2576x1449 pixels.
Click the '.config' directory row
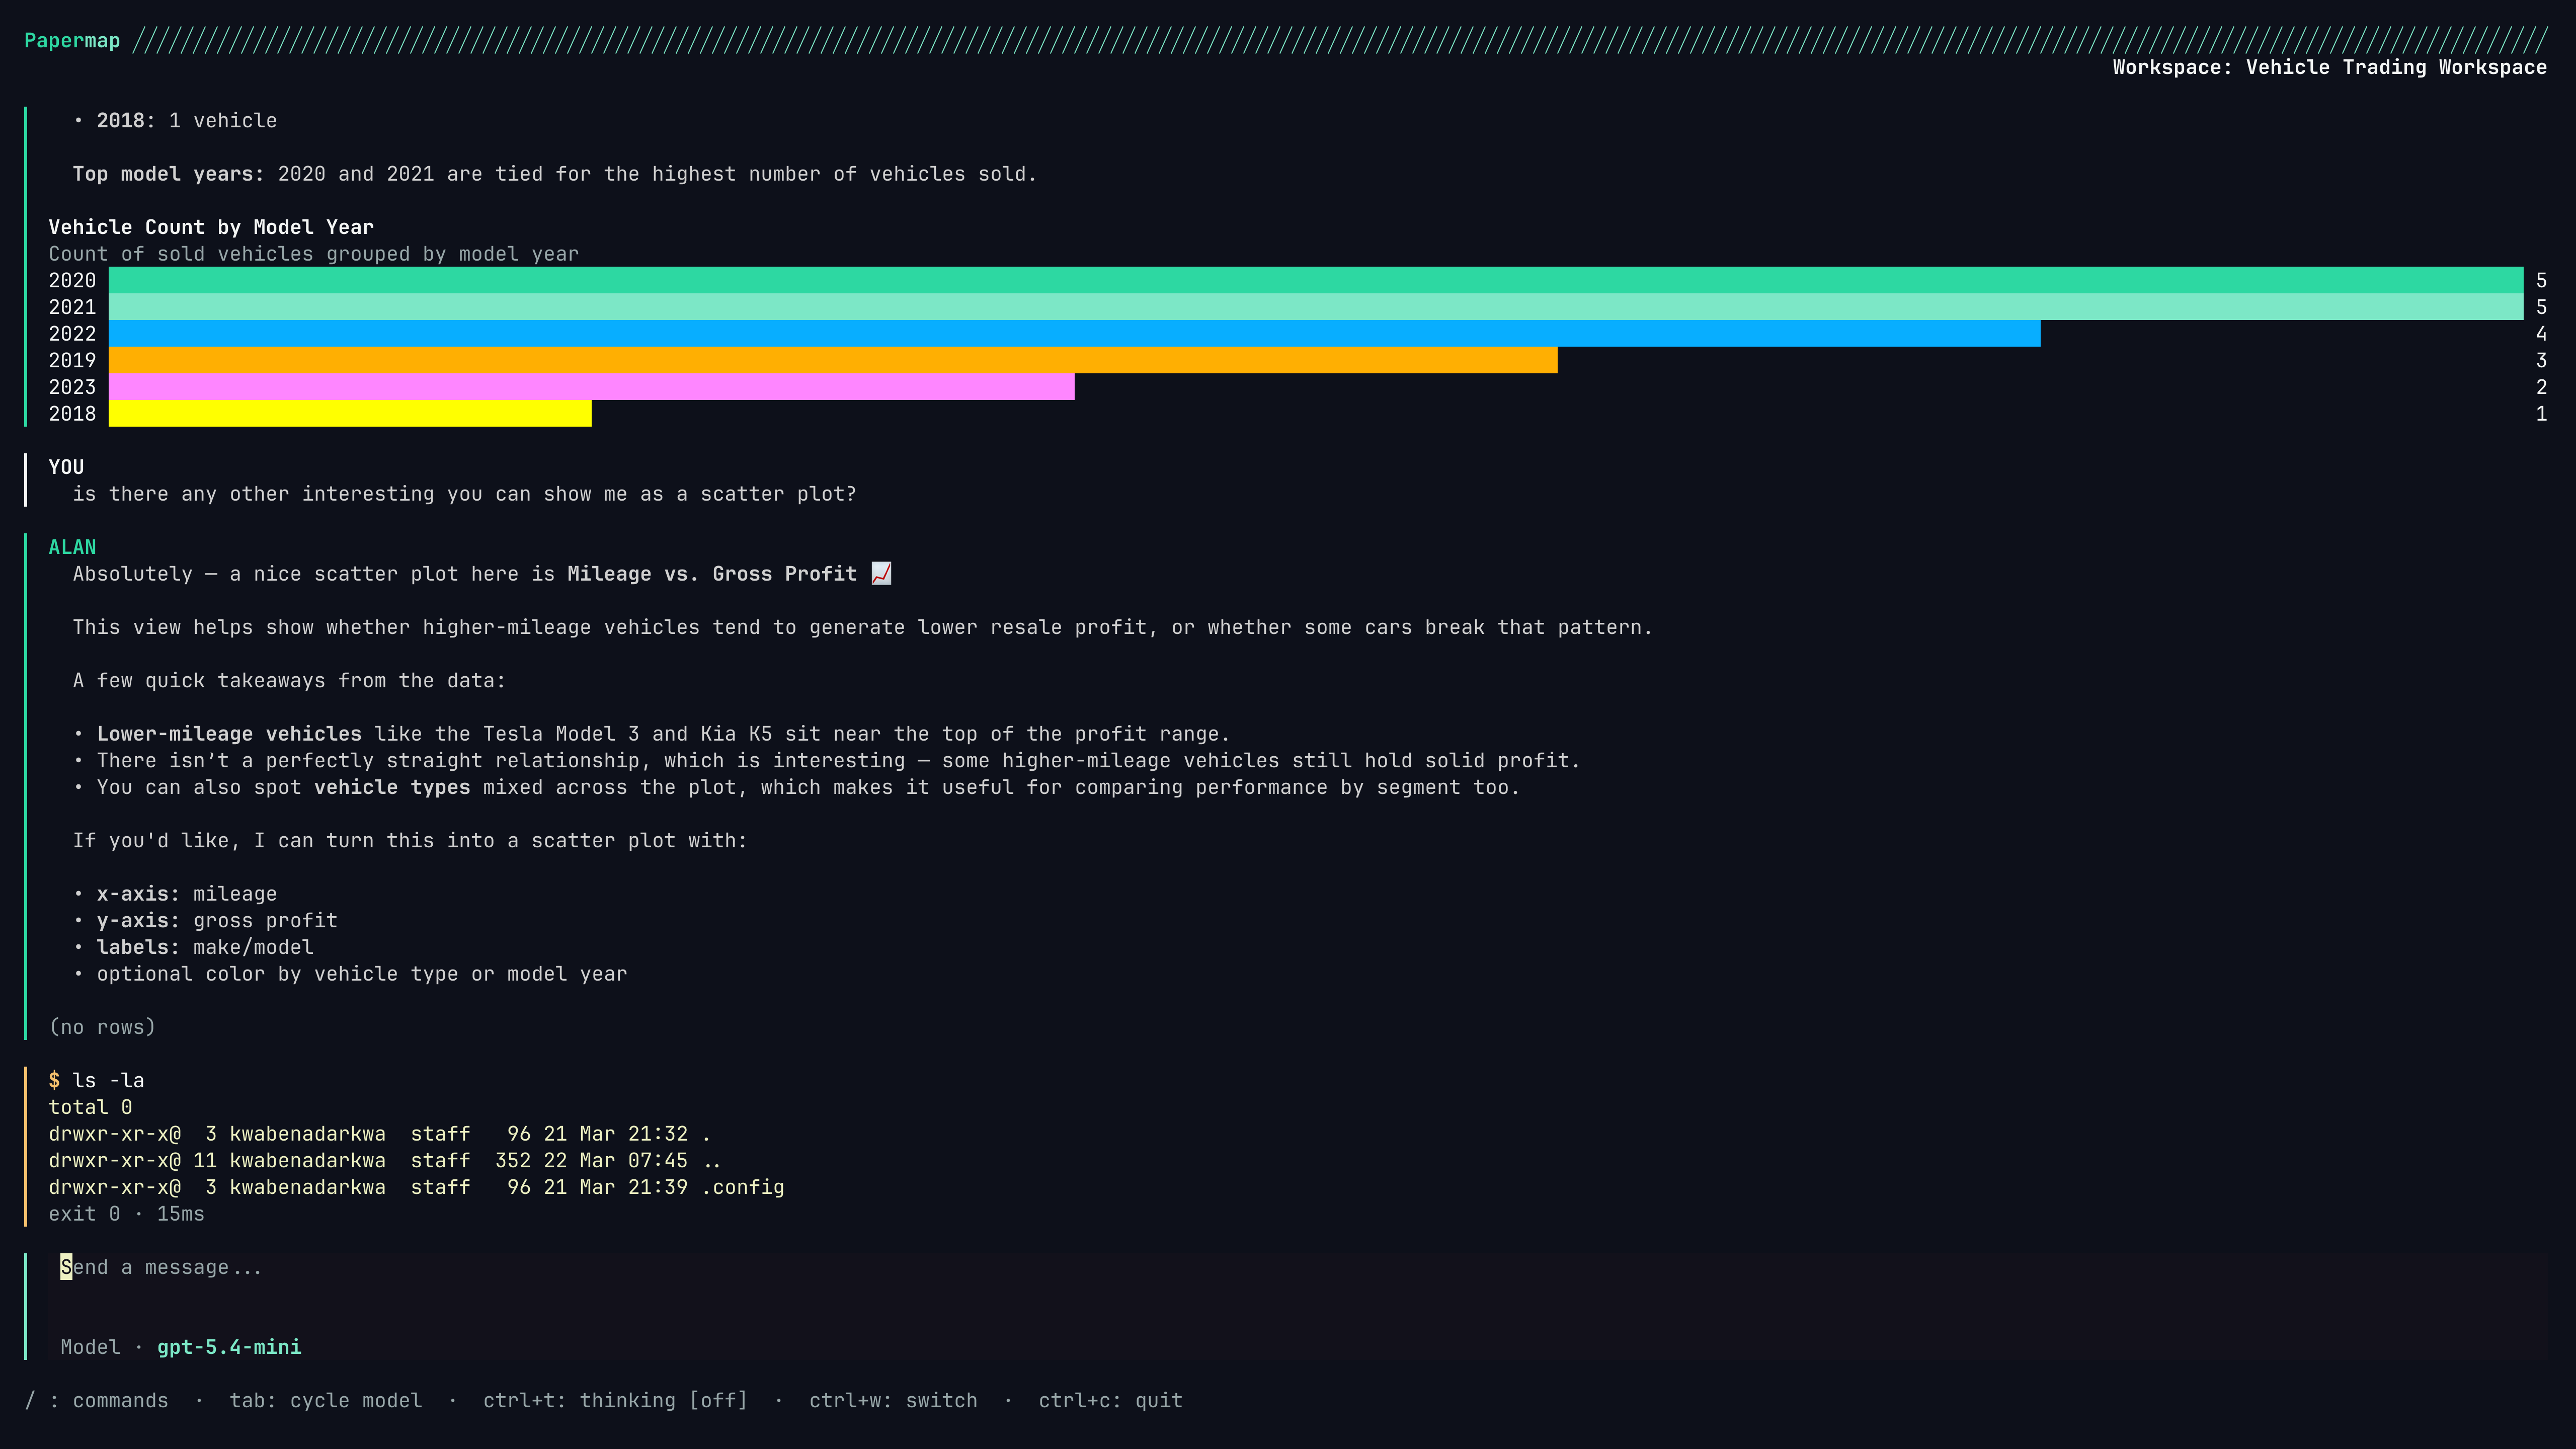416,1187
